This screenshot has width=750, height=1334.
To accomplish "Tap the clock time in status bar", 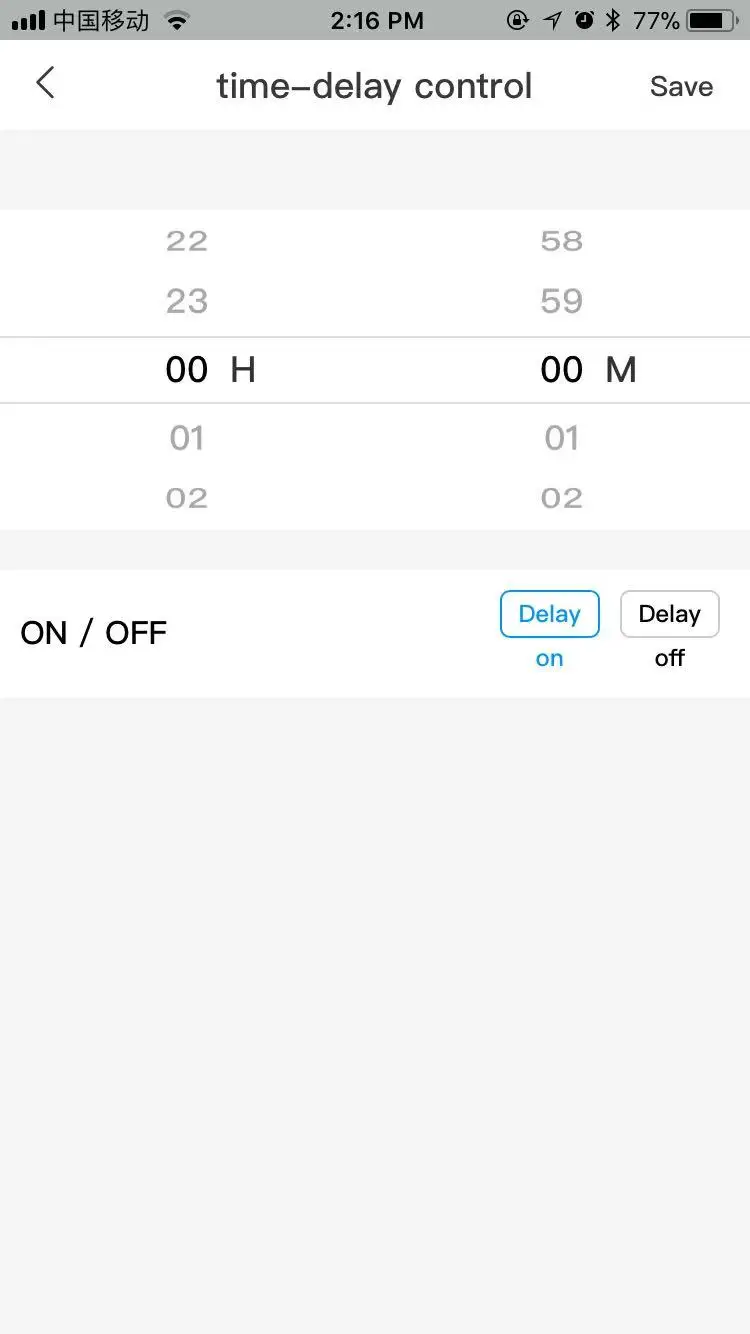I will (x=376, y=20).
